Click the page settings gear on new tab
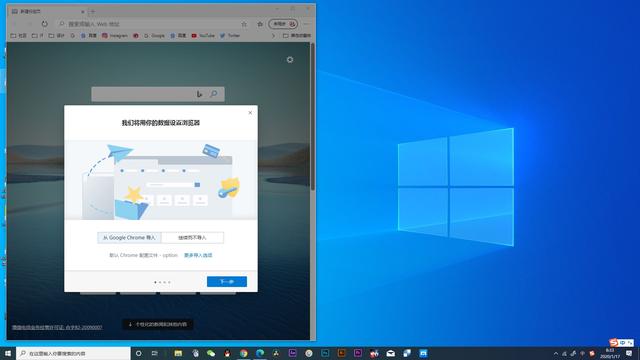 pyautogui.click(x=290, y=60)
